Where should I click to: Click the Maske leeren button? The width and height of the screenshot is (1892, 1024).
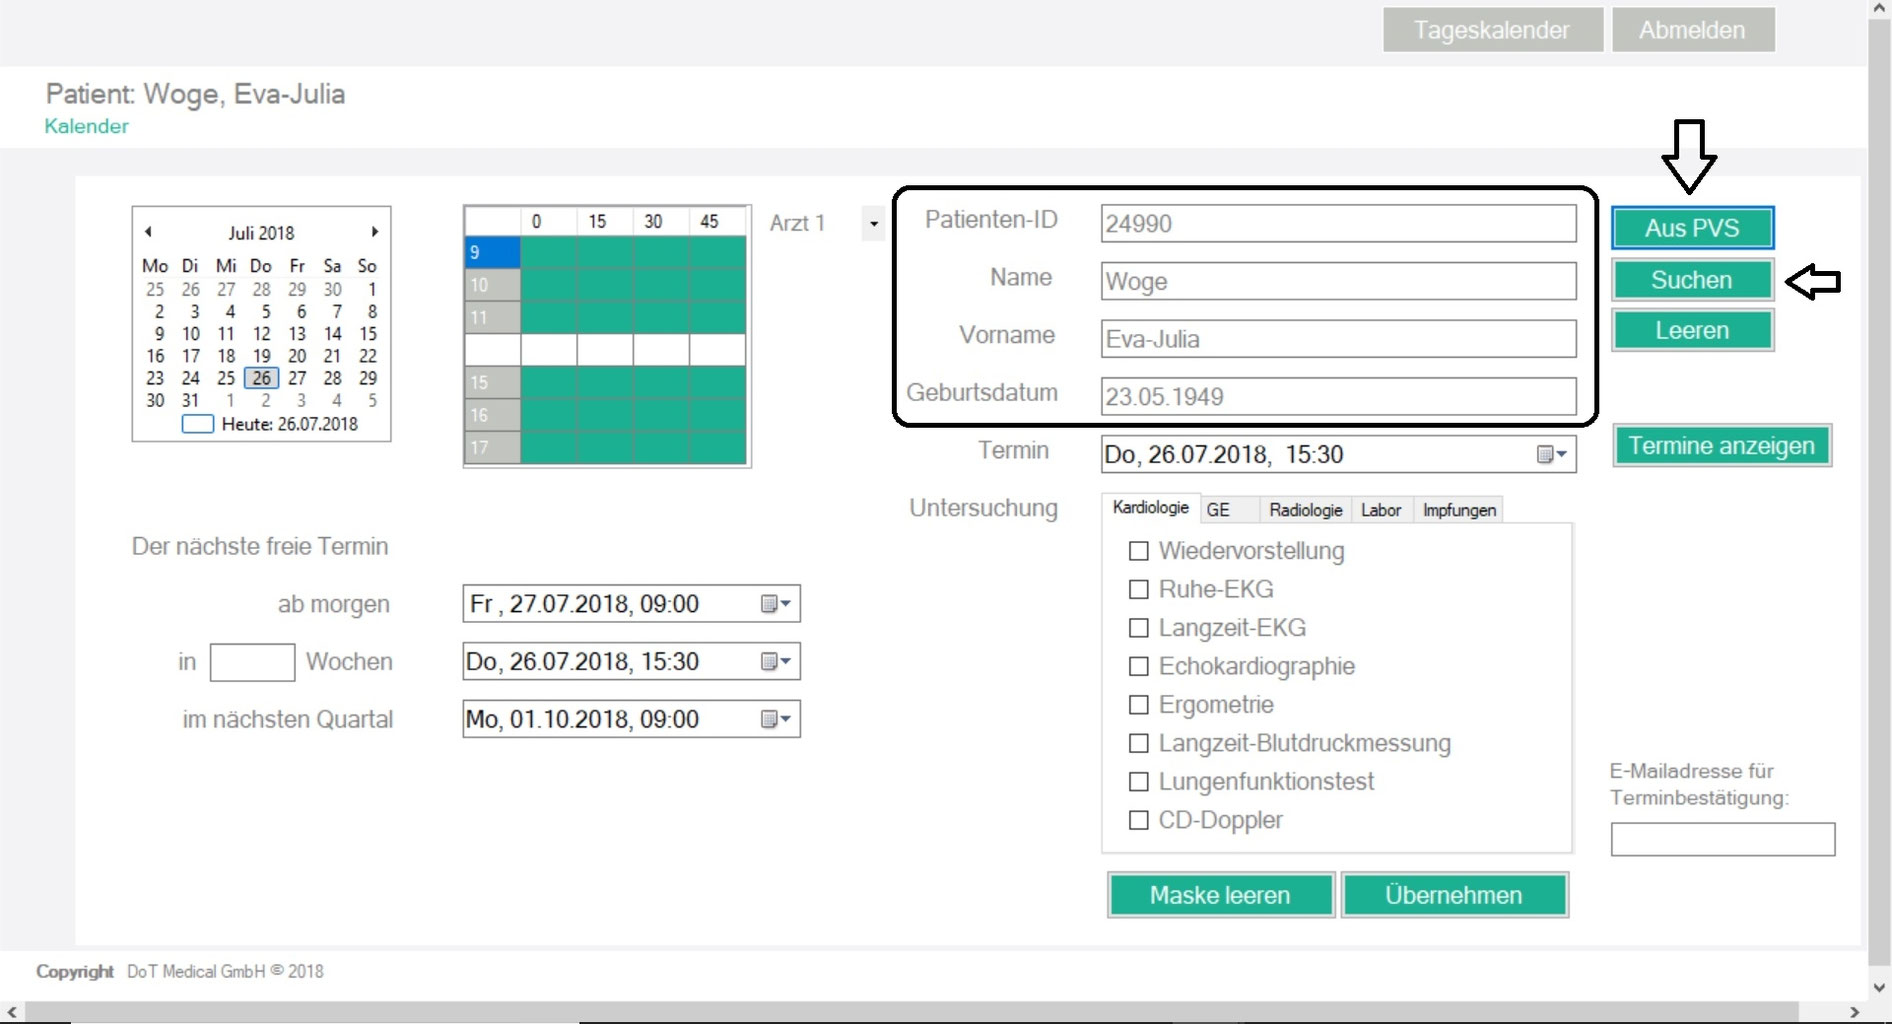1220,895
